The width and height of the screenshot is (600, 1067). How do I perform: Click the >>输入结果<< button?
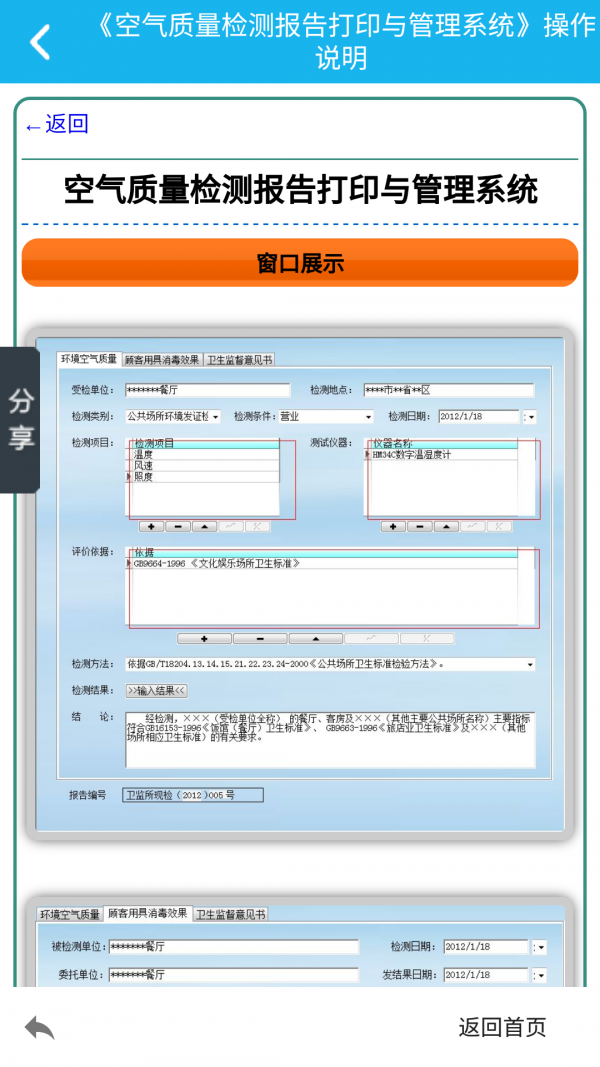point(156,691)
